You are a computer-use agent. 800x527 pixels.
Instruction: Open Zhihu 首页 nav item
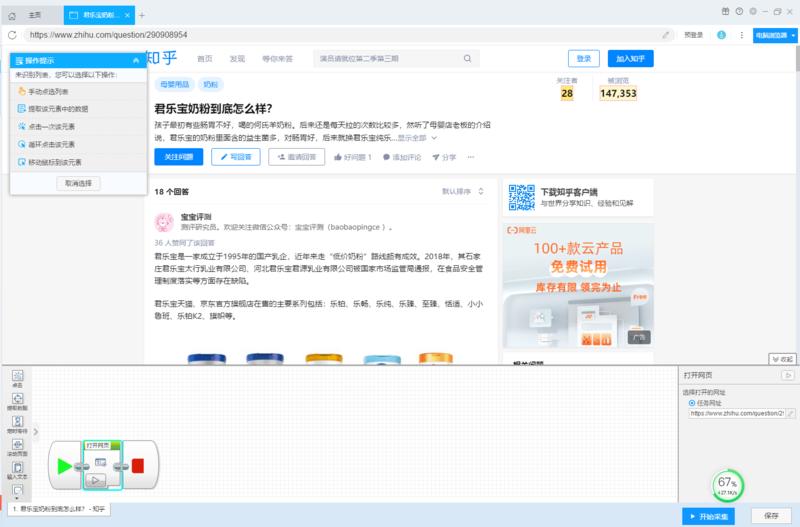point(205,59)
